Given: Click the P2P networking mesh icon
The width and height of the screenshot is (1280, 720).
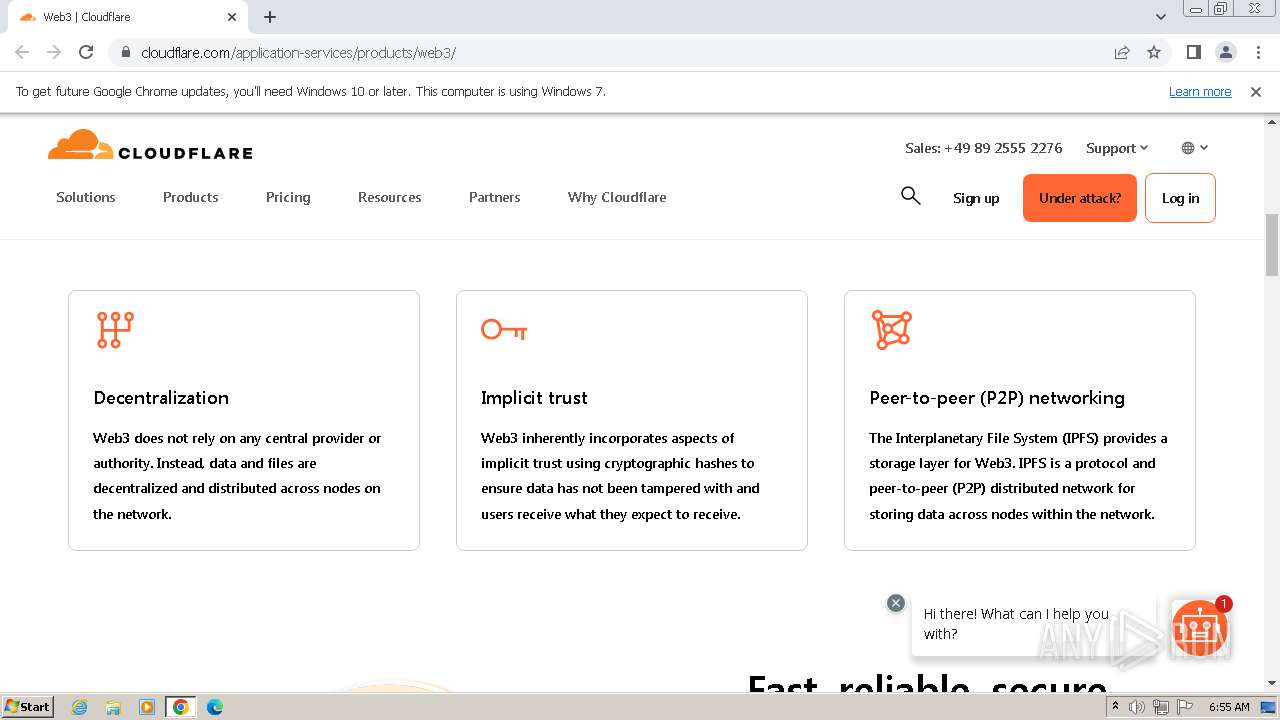Looking at the screenshot, I should pos(891,330).
